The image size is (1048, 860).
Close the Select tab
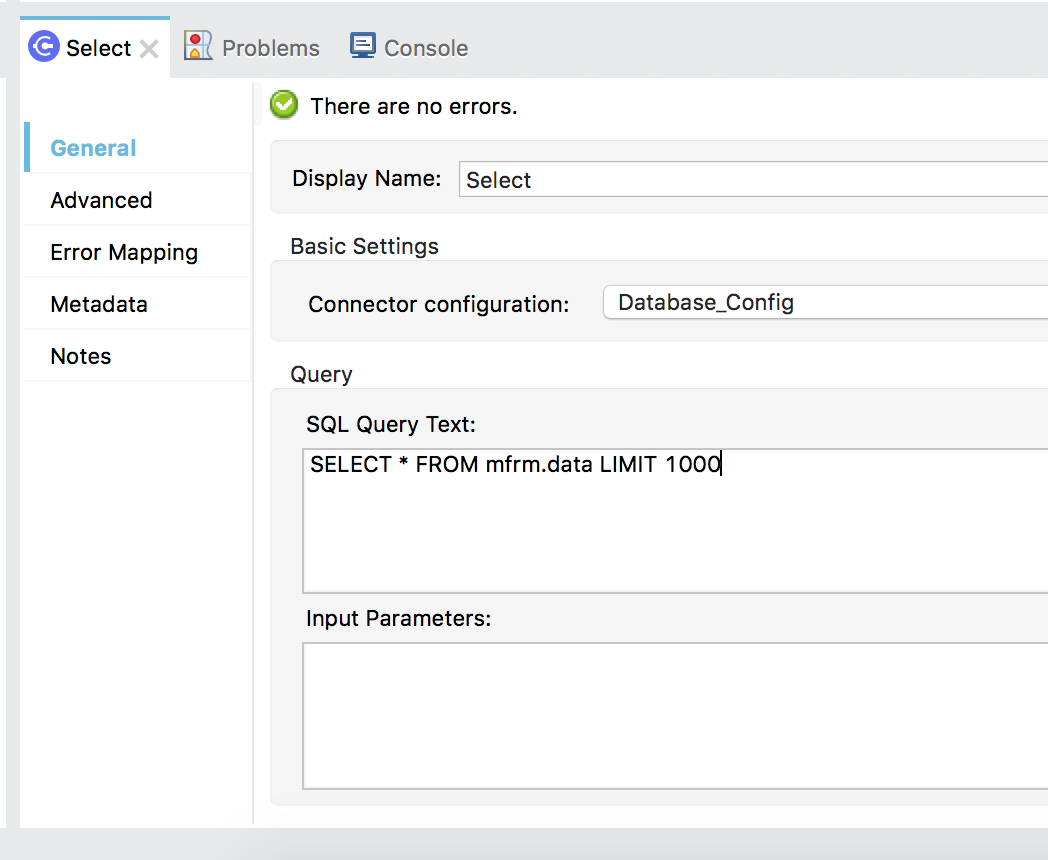point(149,49)
